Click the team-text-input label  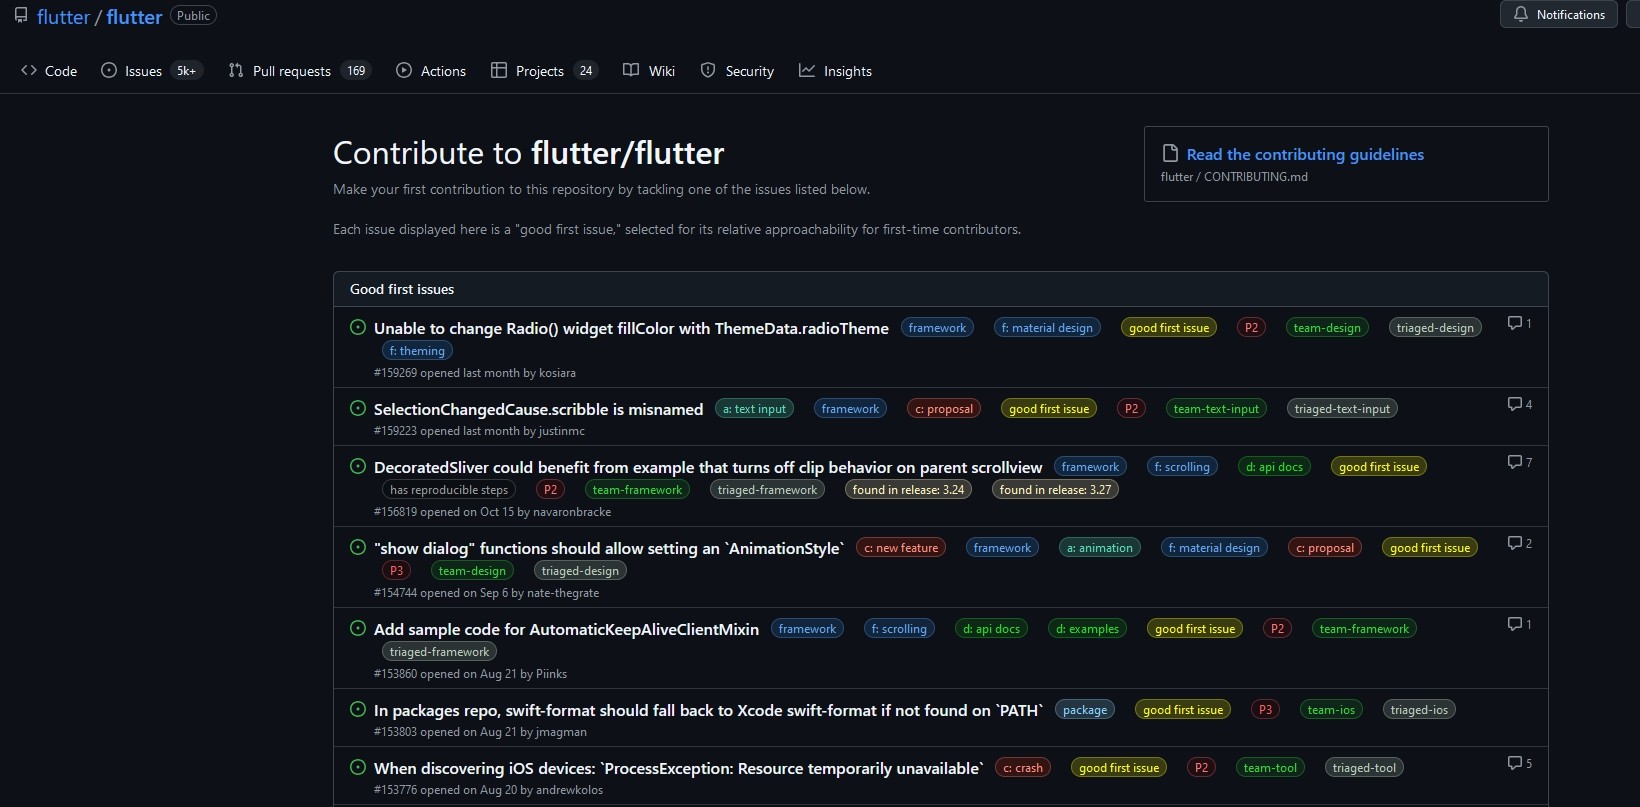1216,409
